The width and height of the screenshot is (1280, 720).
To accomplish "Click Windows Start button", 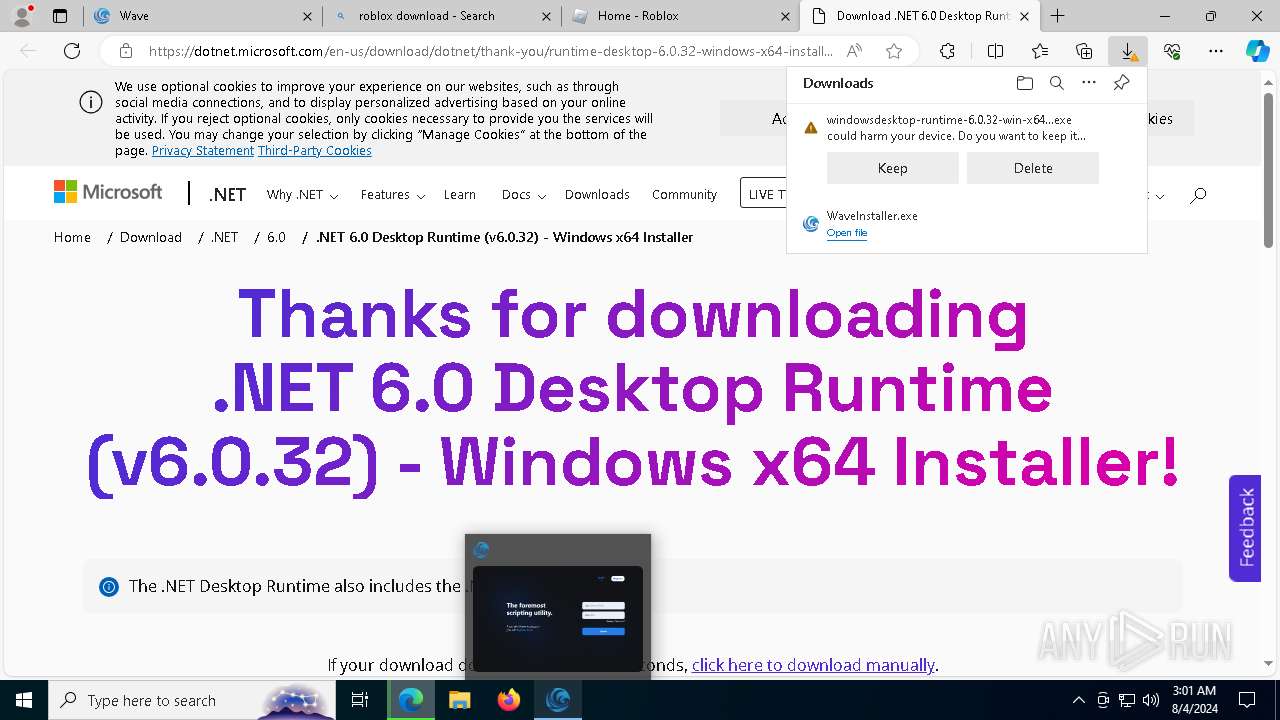I will pyautogui.click(x=23, y=700).
